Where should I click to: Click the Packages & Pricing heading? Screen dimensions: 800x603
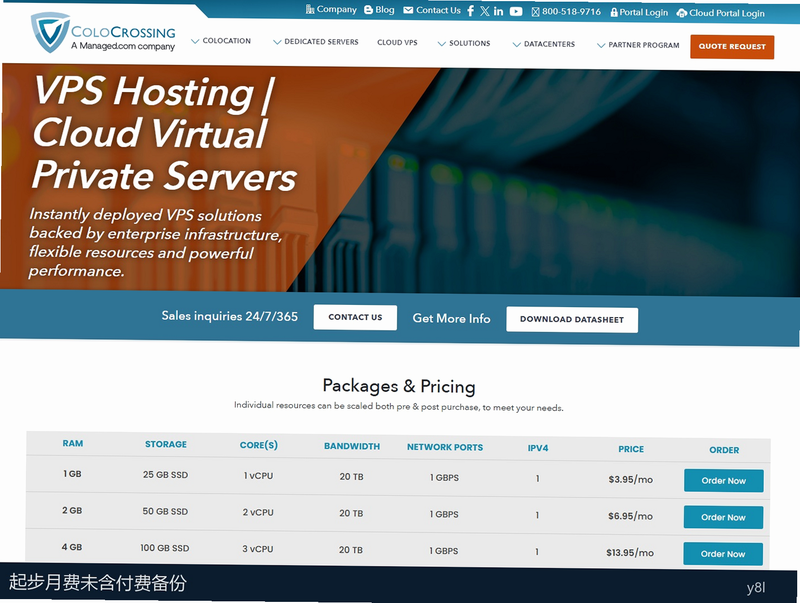coord(399,386)
